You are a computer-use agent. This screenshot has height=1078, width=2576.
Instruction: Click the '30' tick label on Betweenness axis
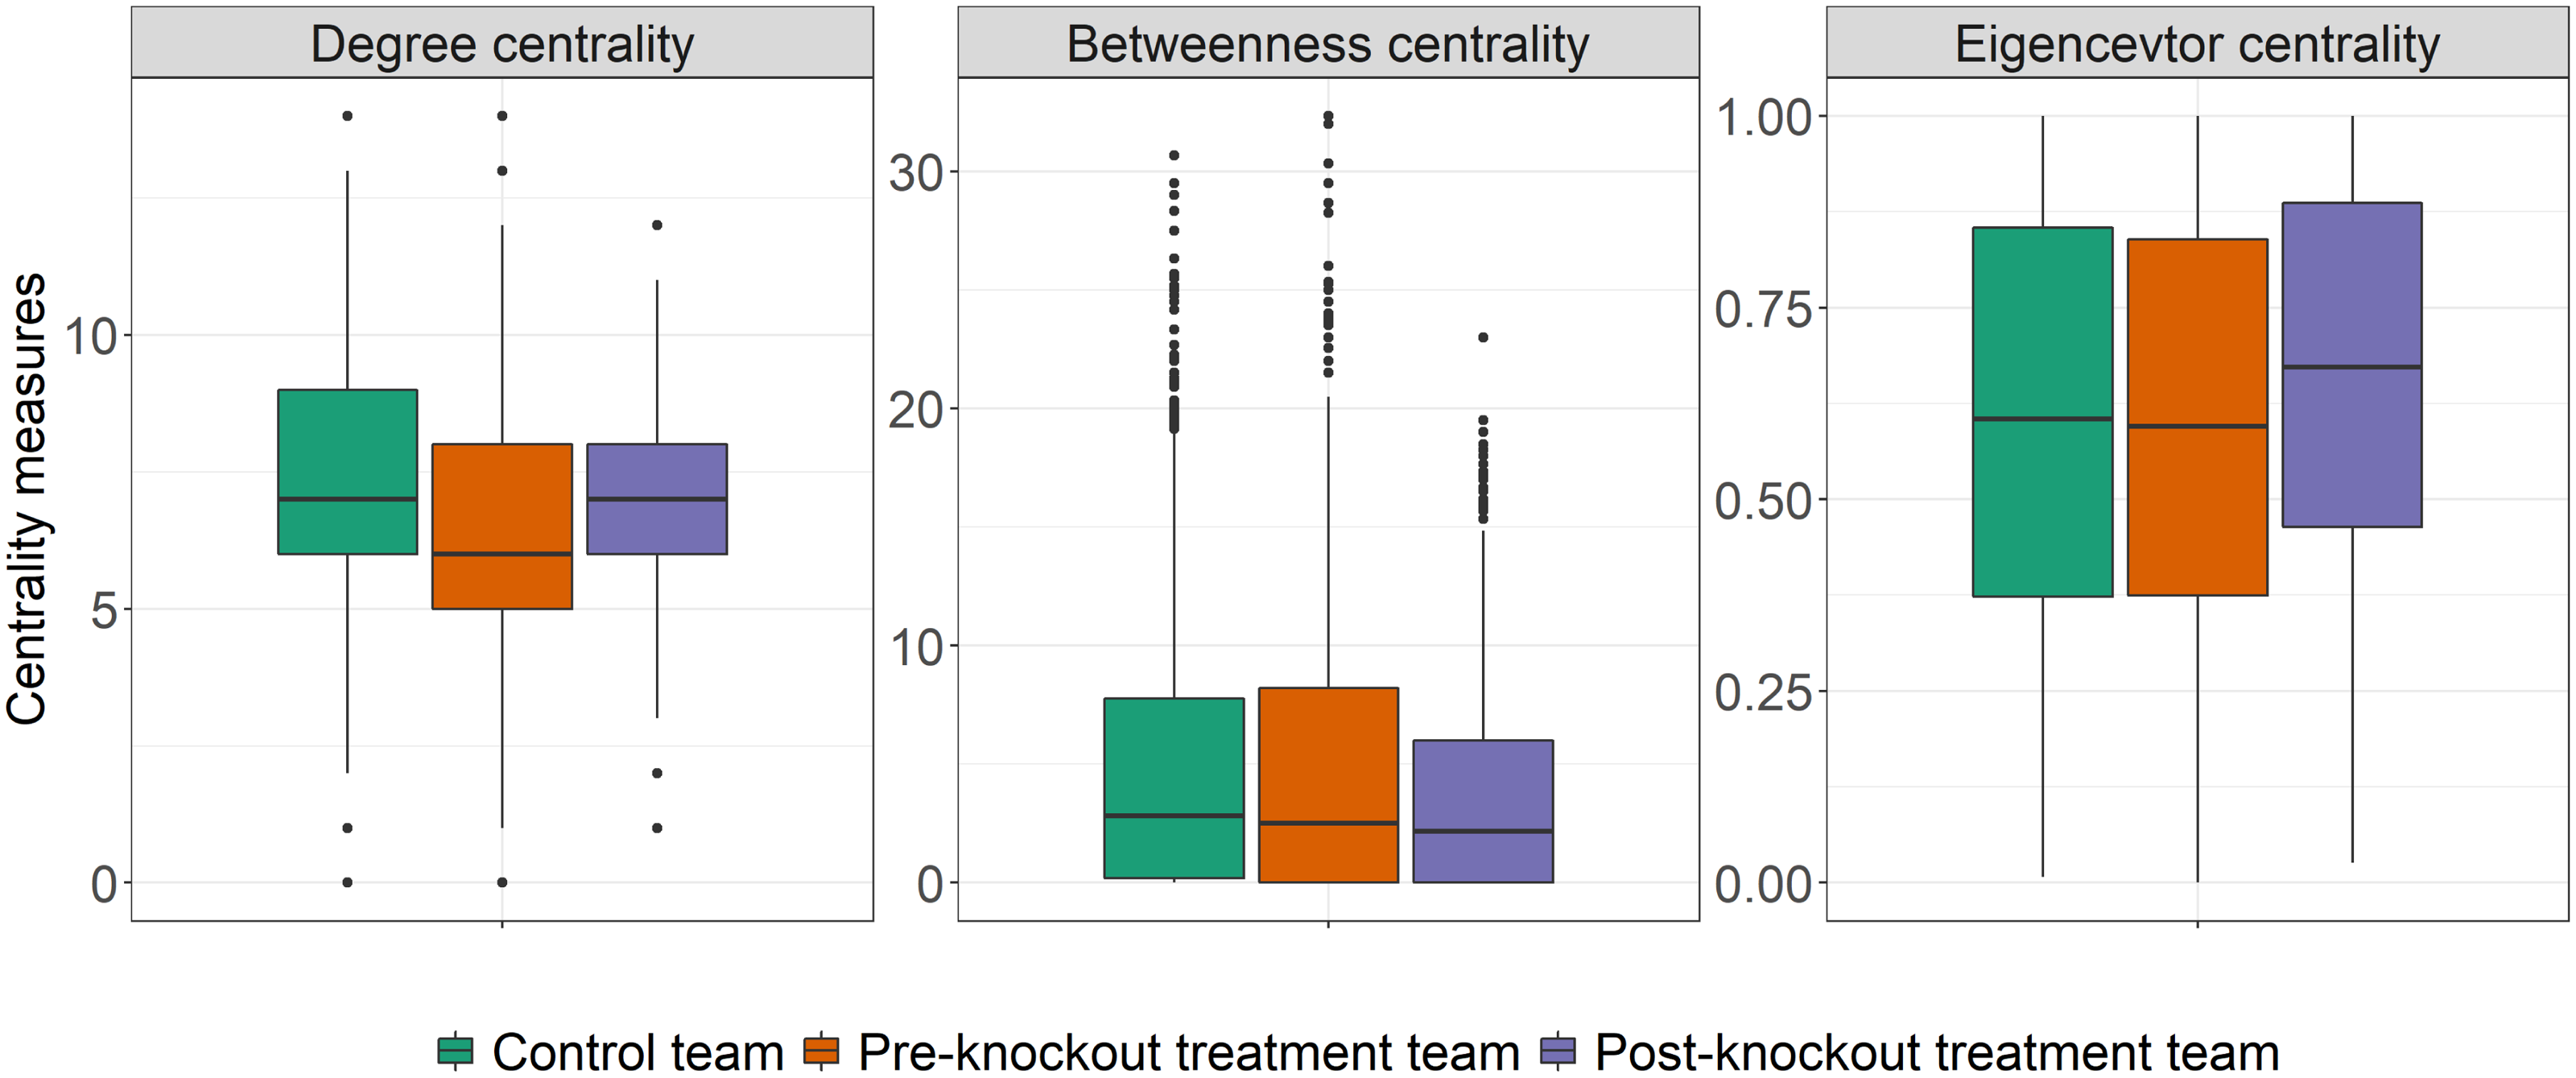point(916,174)
